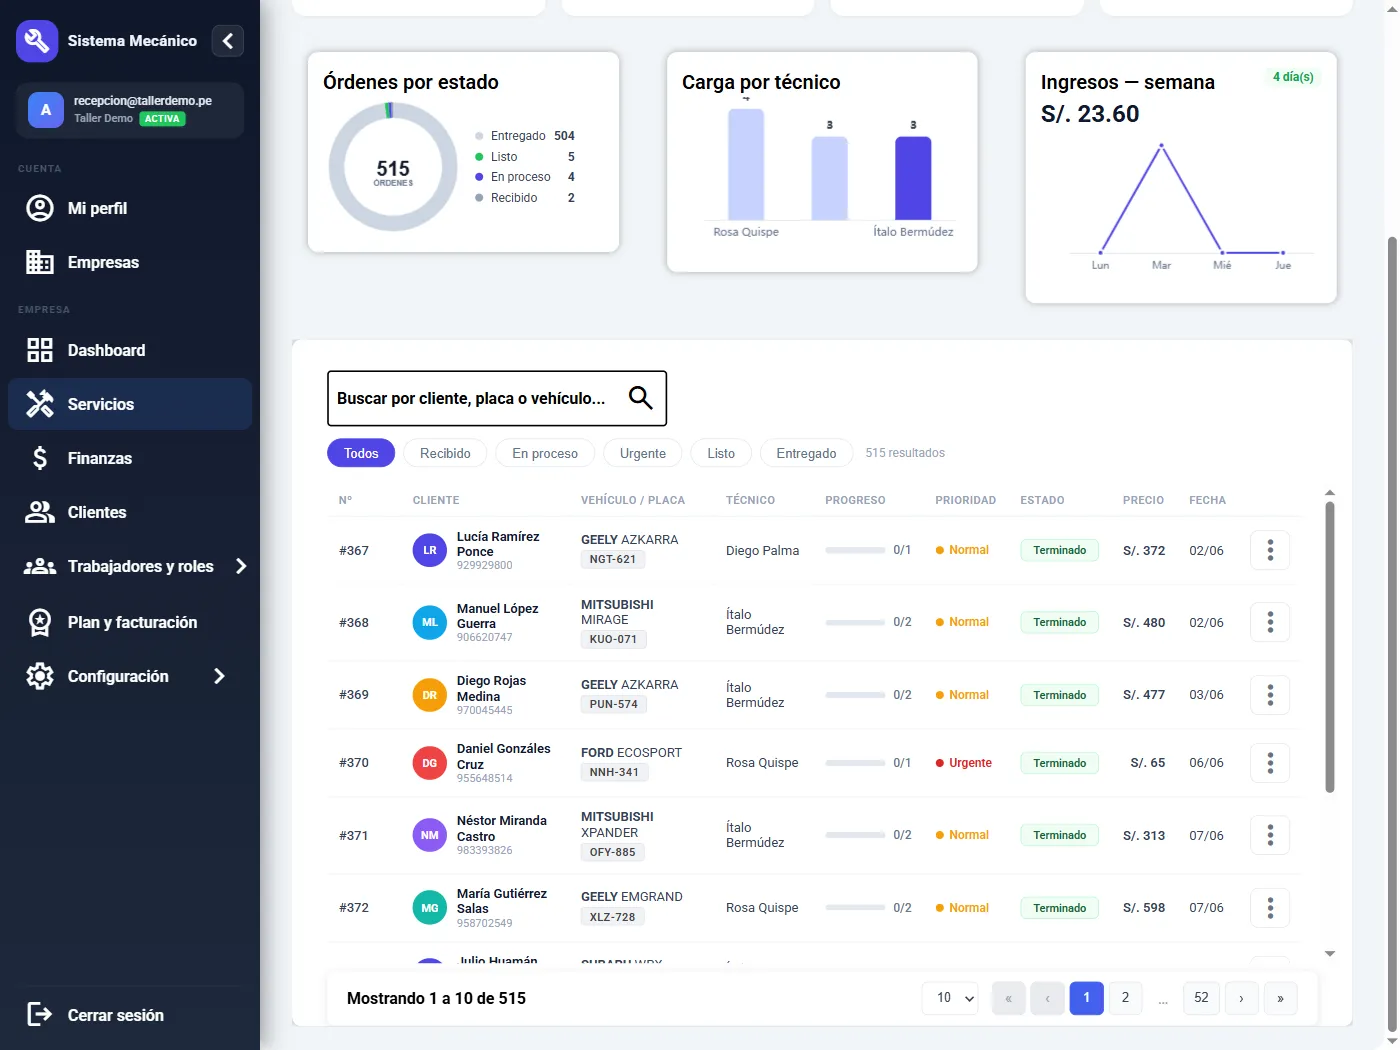Click the Trabajadores y roles group icon

coord(40,566)
